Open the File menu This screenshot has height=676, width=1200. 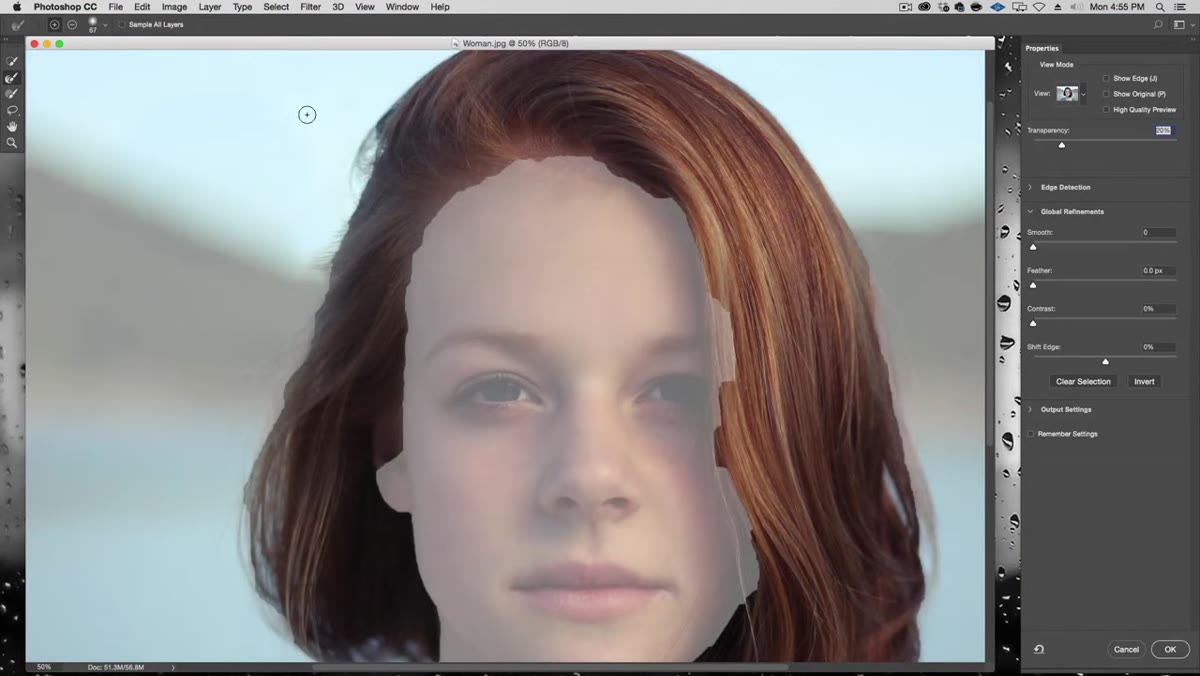(116, 7)
